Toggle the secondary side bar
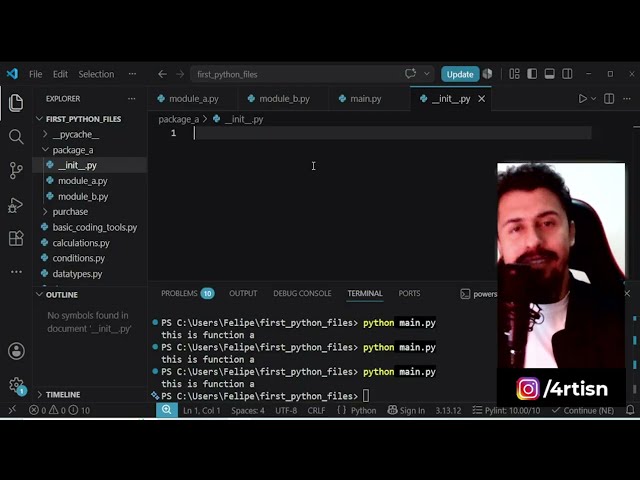 [567, 74]
